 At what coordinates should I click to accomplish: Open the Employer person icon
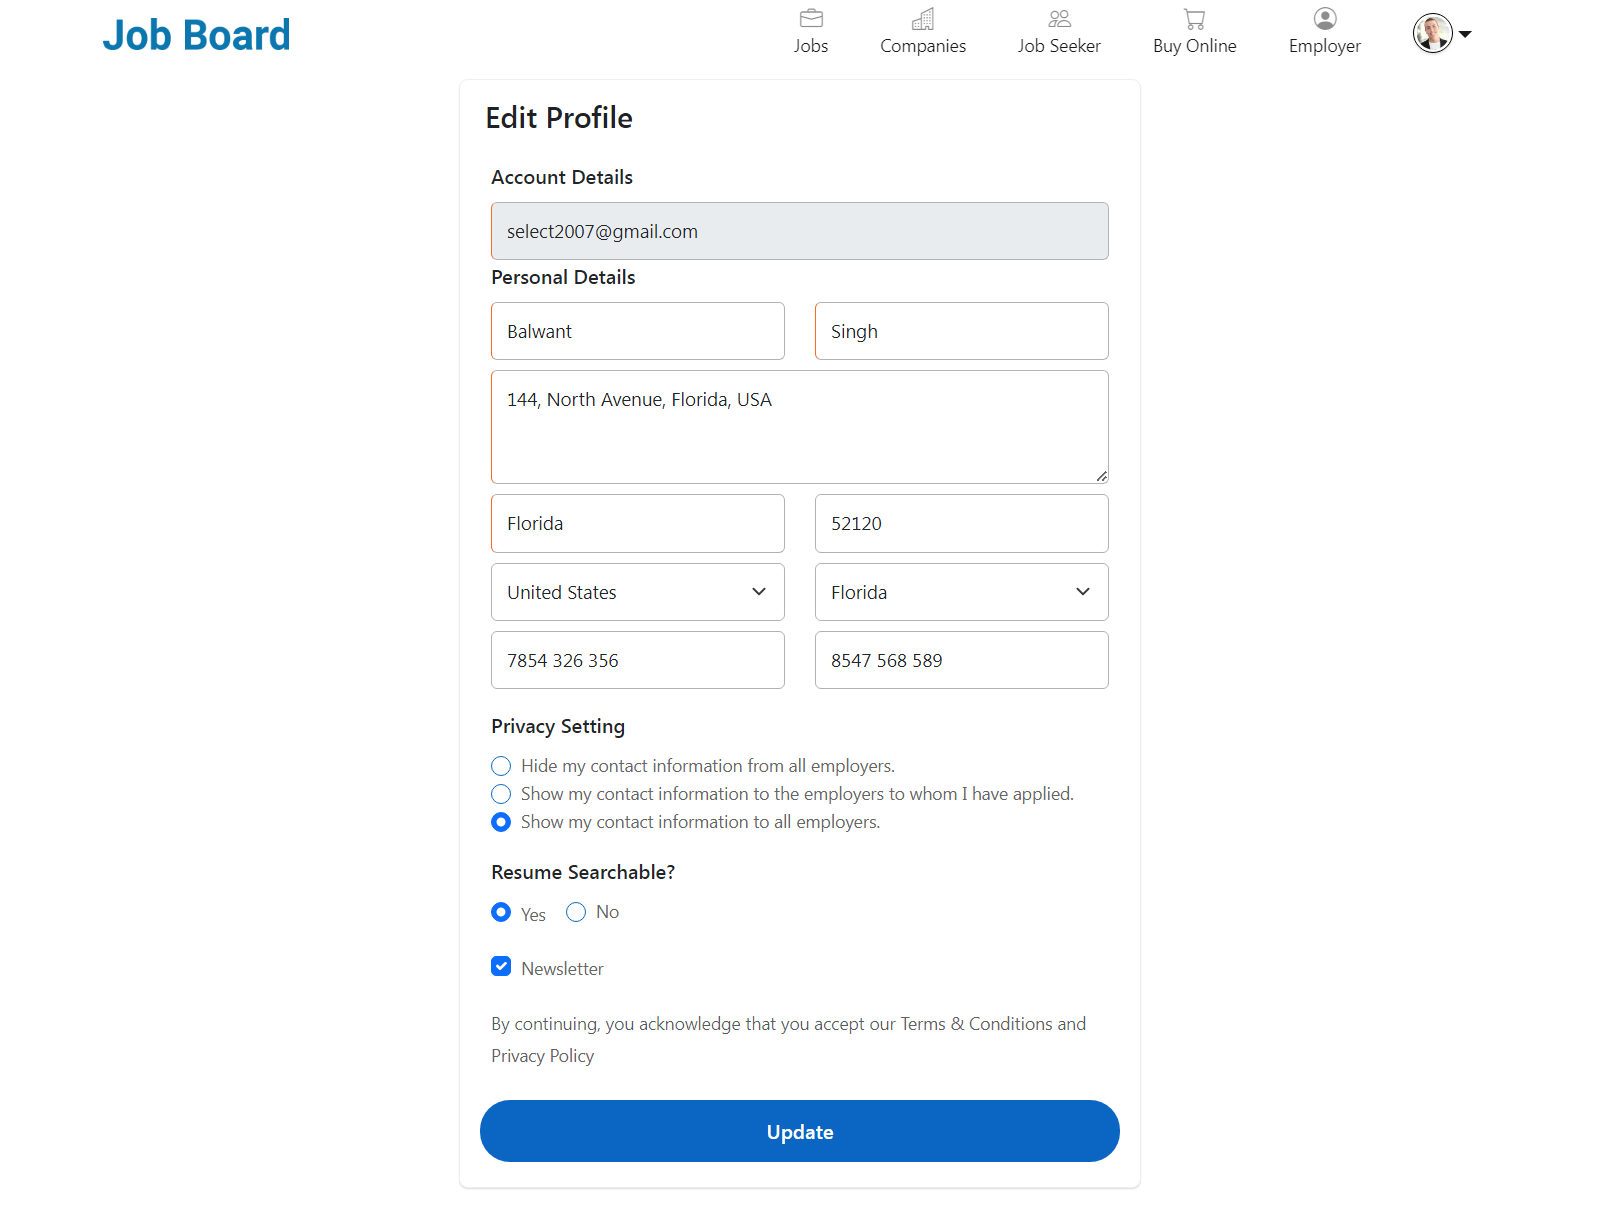click(x=1324, y=18)
